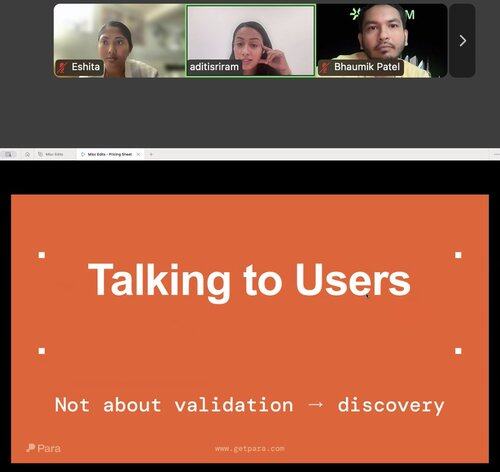The height and width of the screenshot is (472, 500).
Task: Click the aditisriram name label
Action: pos(214,67)
